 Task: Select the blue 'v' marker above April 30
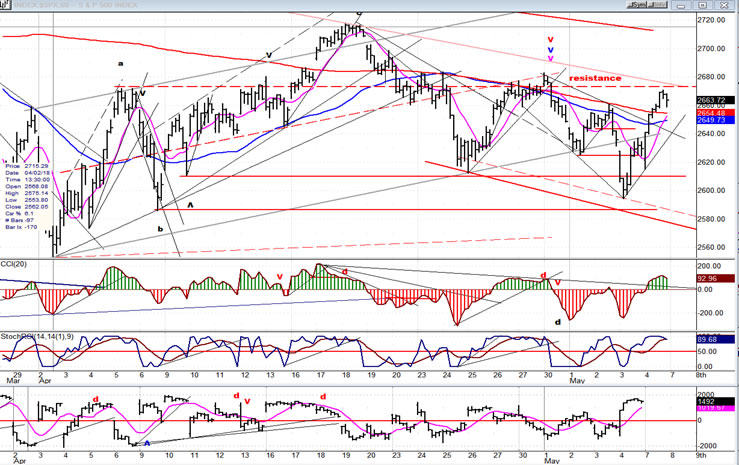coord(550,49)
